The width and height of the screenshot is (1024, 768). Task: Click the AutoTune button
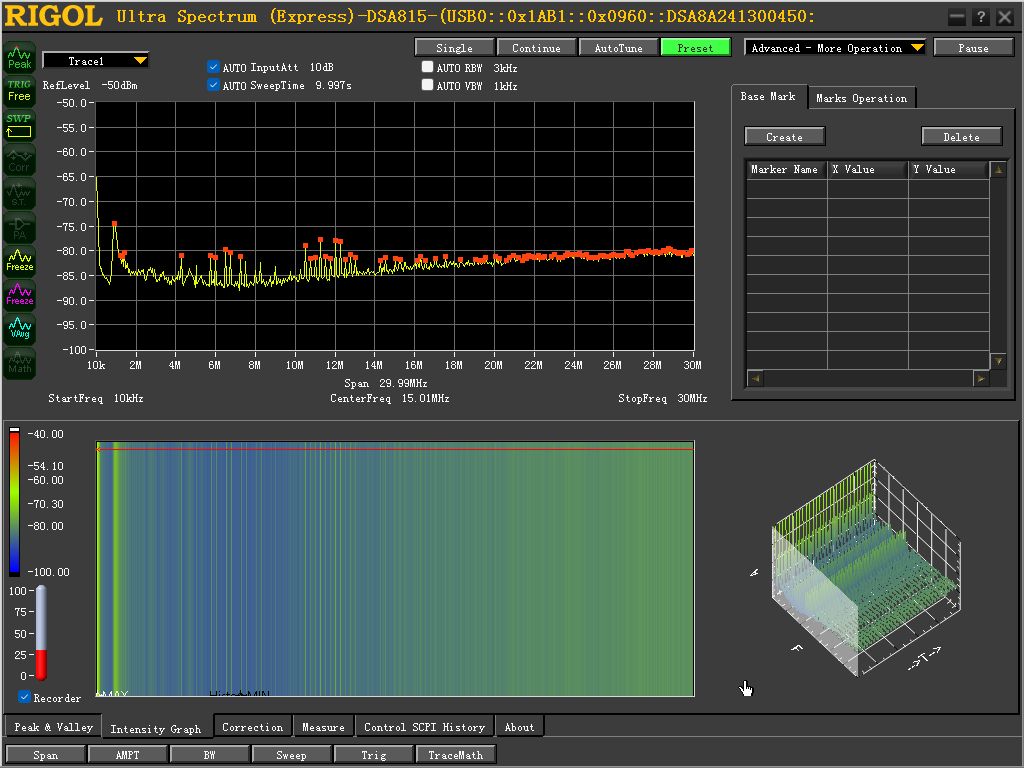(618, 48)
